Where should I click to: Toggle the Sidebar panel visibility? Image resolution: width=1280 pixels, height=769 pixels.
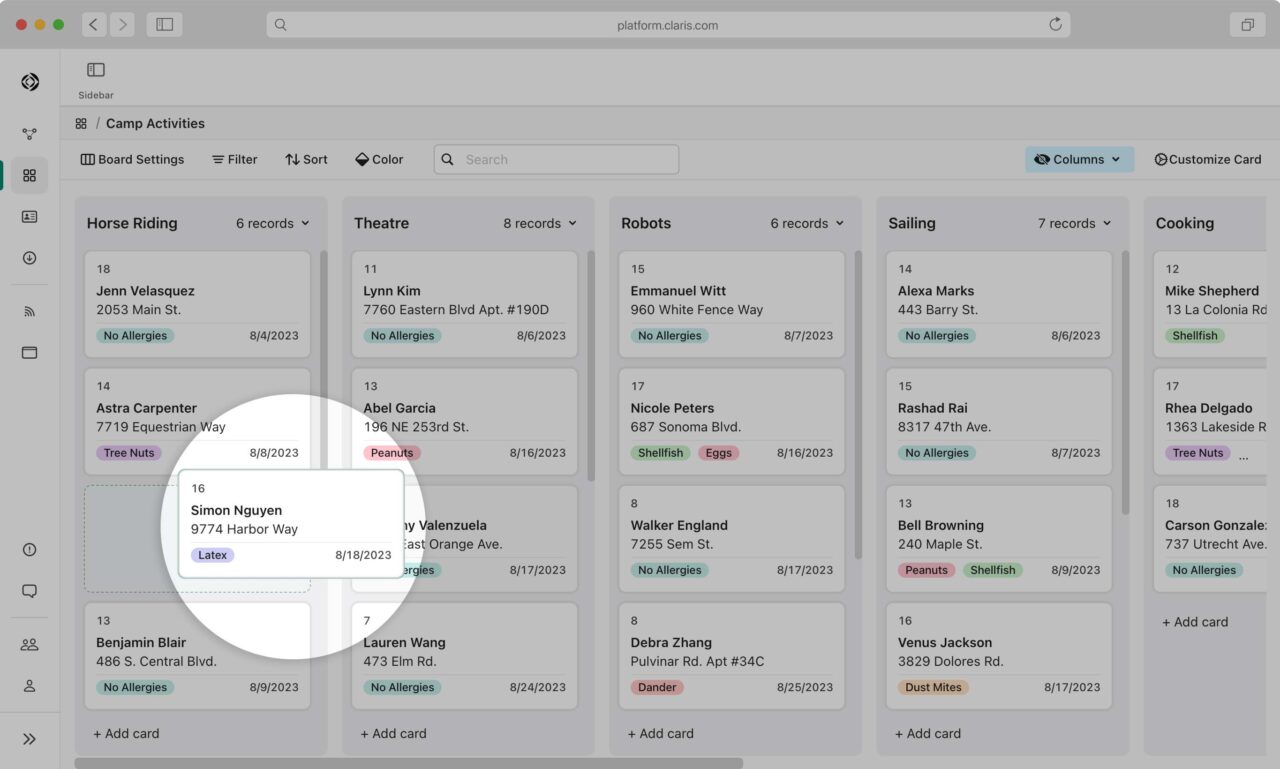point(95,70)
